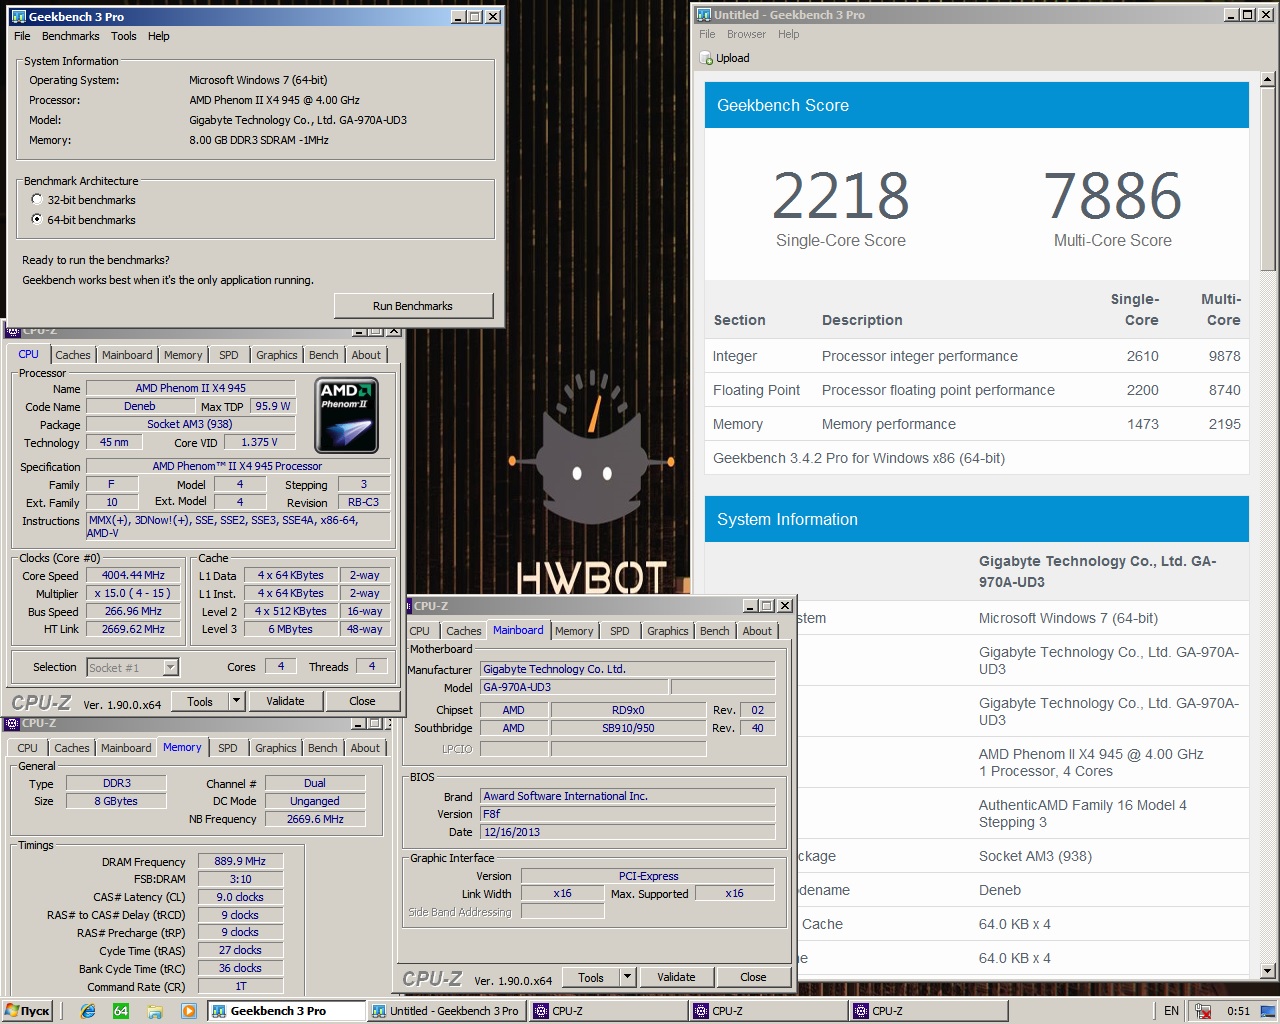The width and height of the screenshot is (1280, 1024).
Task: Open Tools dropdown arrow in CPU-Z CPU window
Action: (x=236, y=701)
